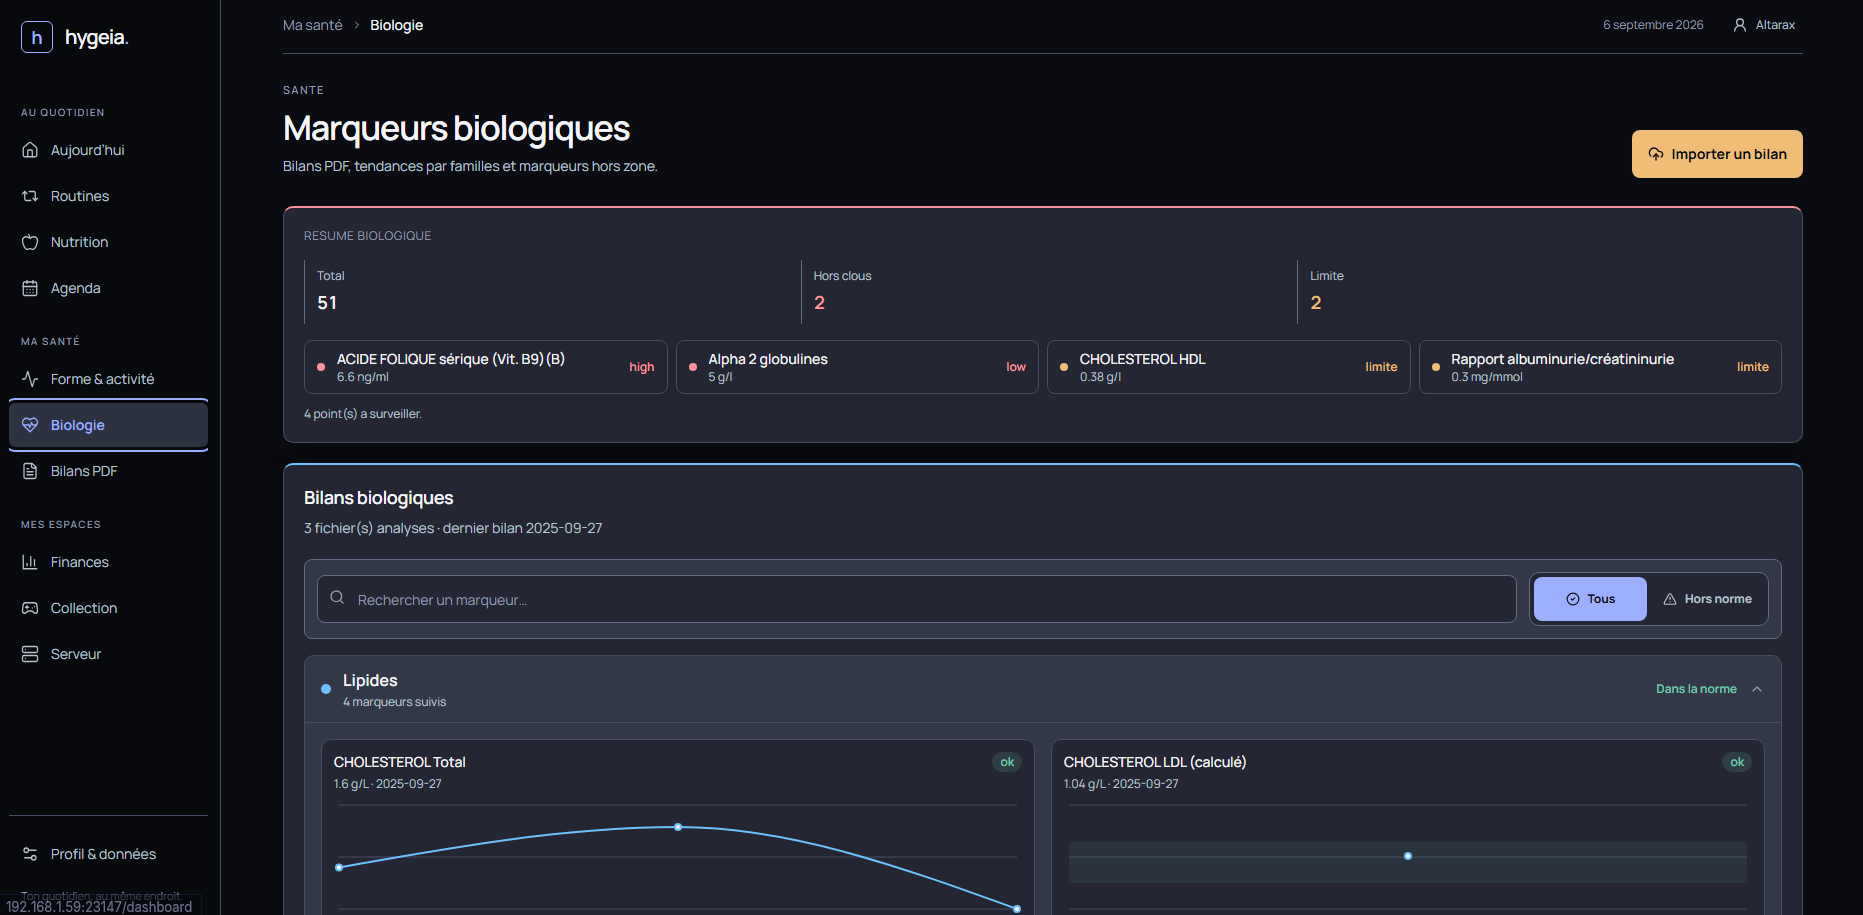Open the Rapport albuminurie/créatininurie card

pyautogui.click(x=1600, y=367)
